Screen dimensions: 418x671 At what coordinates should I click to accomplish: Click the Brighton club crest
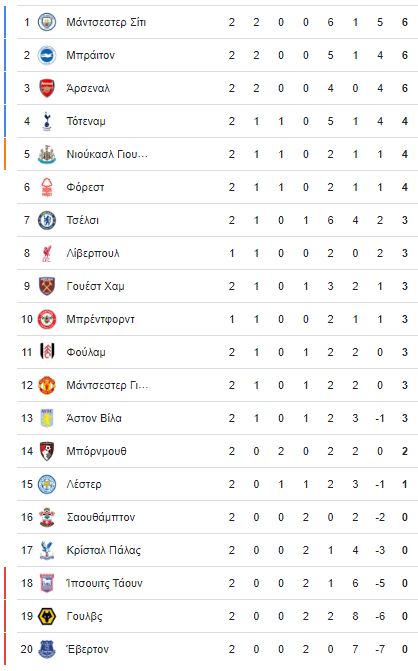[47, 55]
